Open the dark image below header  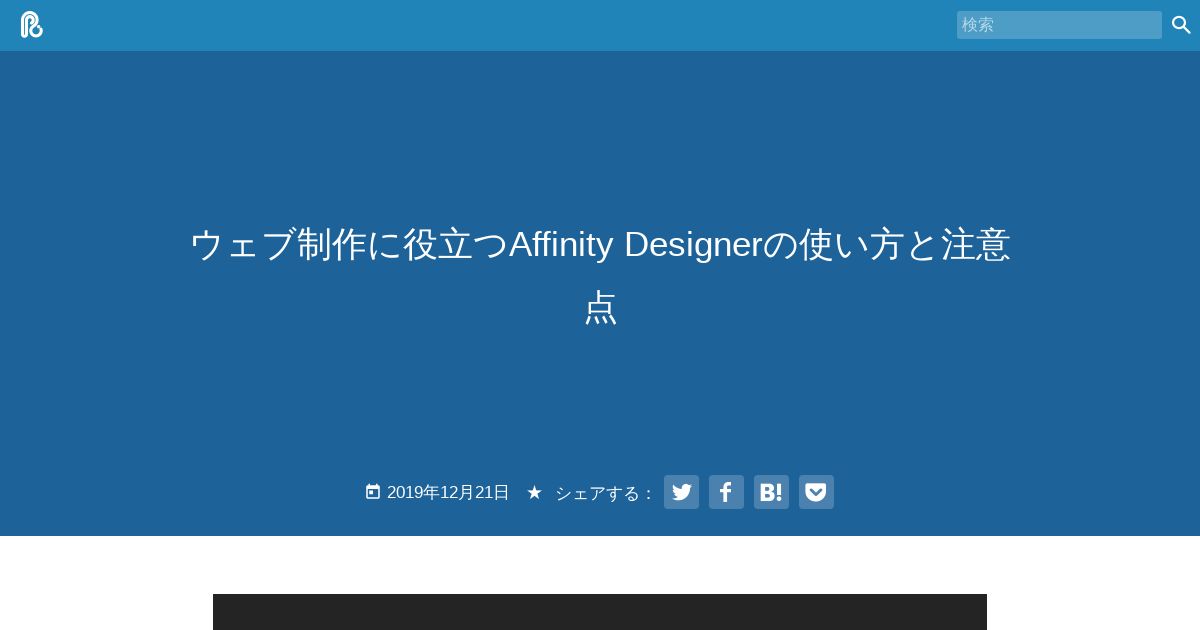click(600, 612)
